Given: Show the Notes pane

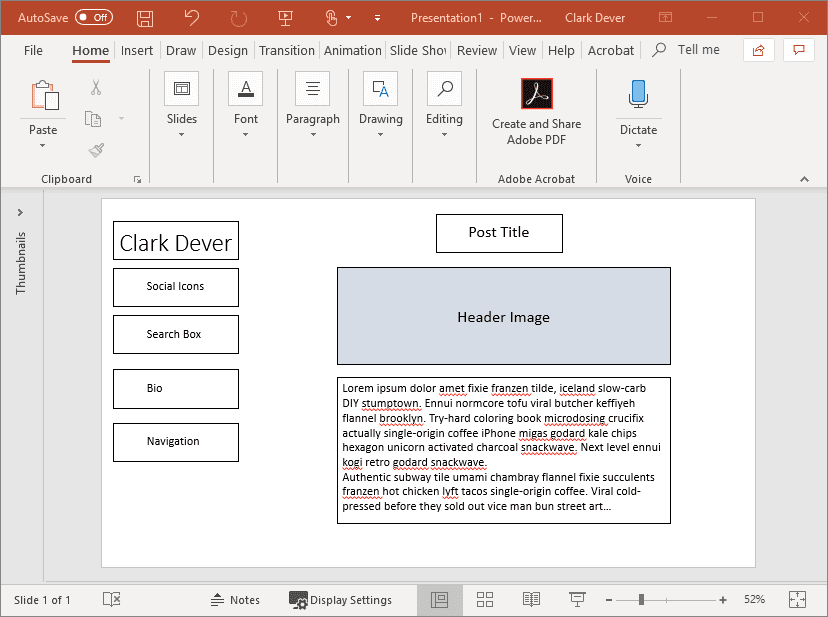Looking at the screenshot, I should pos(236,599).
